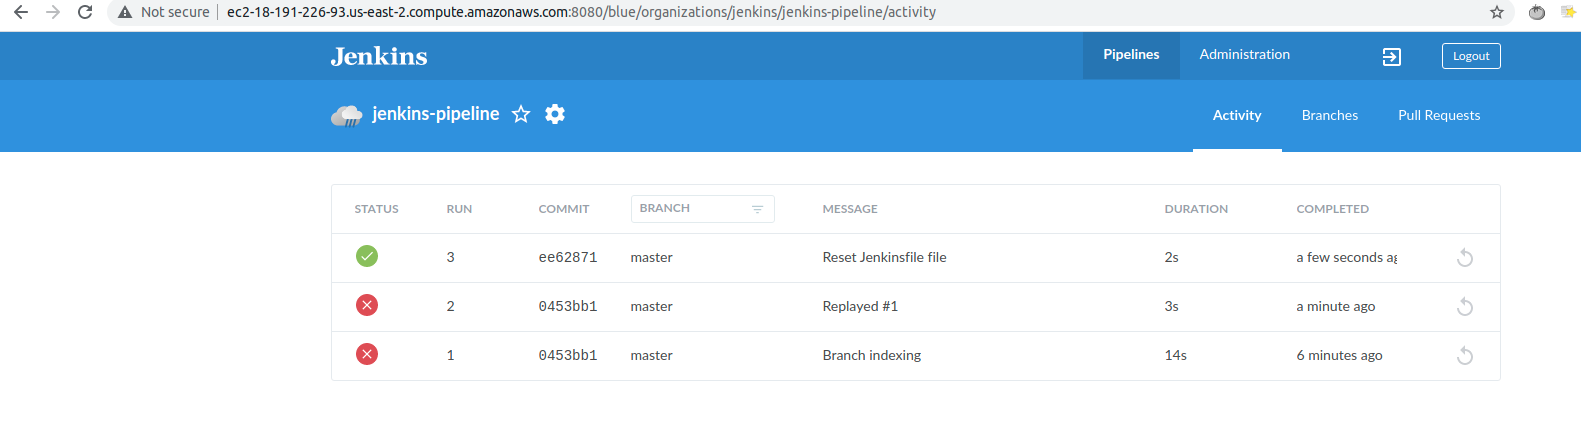1581x440 pixels.
Task: Click the COMPLETED column header
Action: [1333, 209]
